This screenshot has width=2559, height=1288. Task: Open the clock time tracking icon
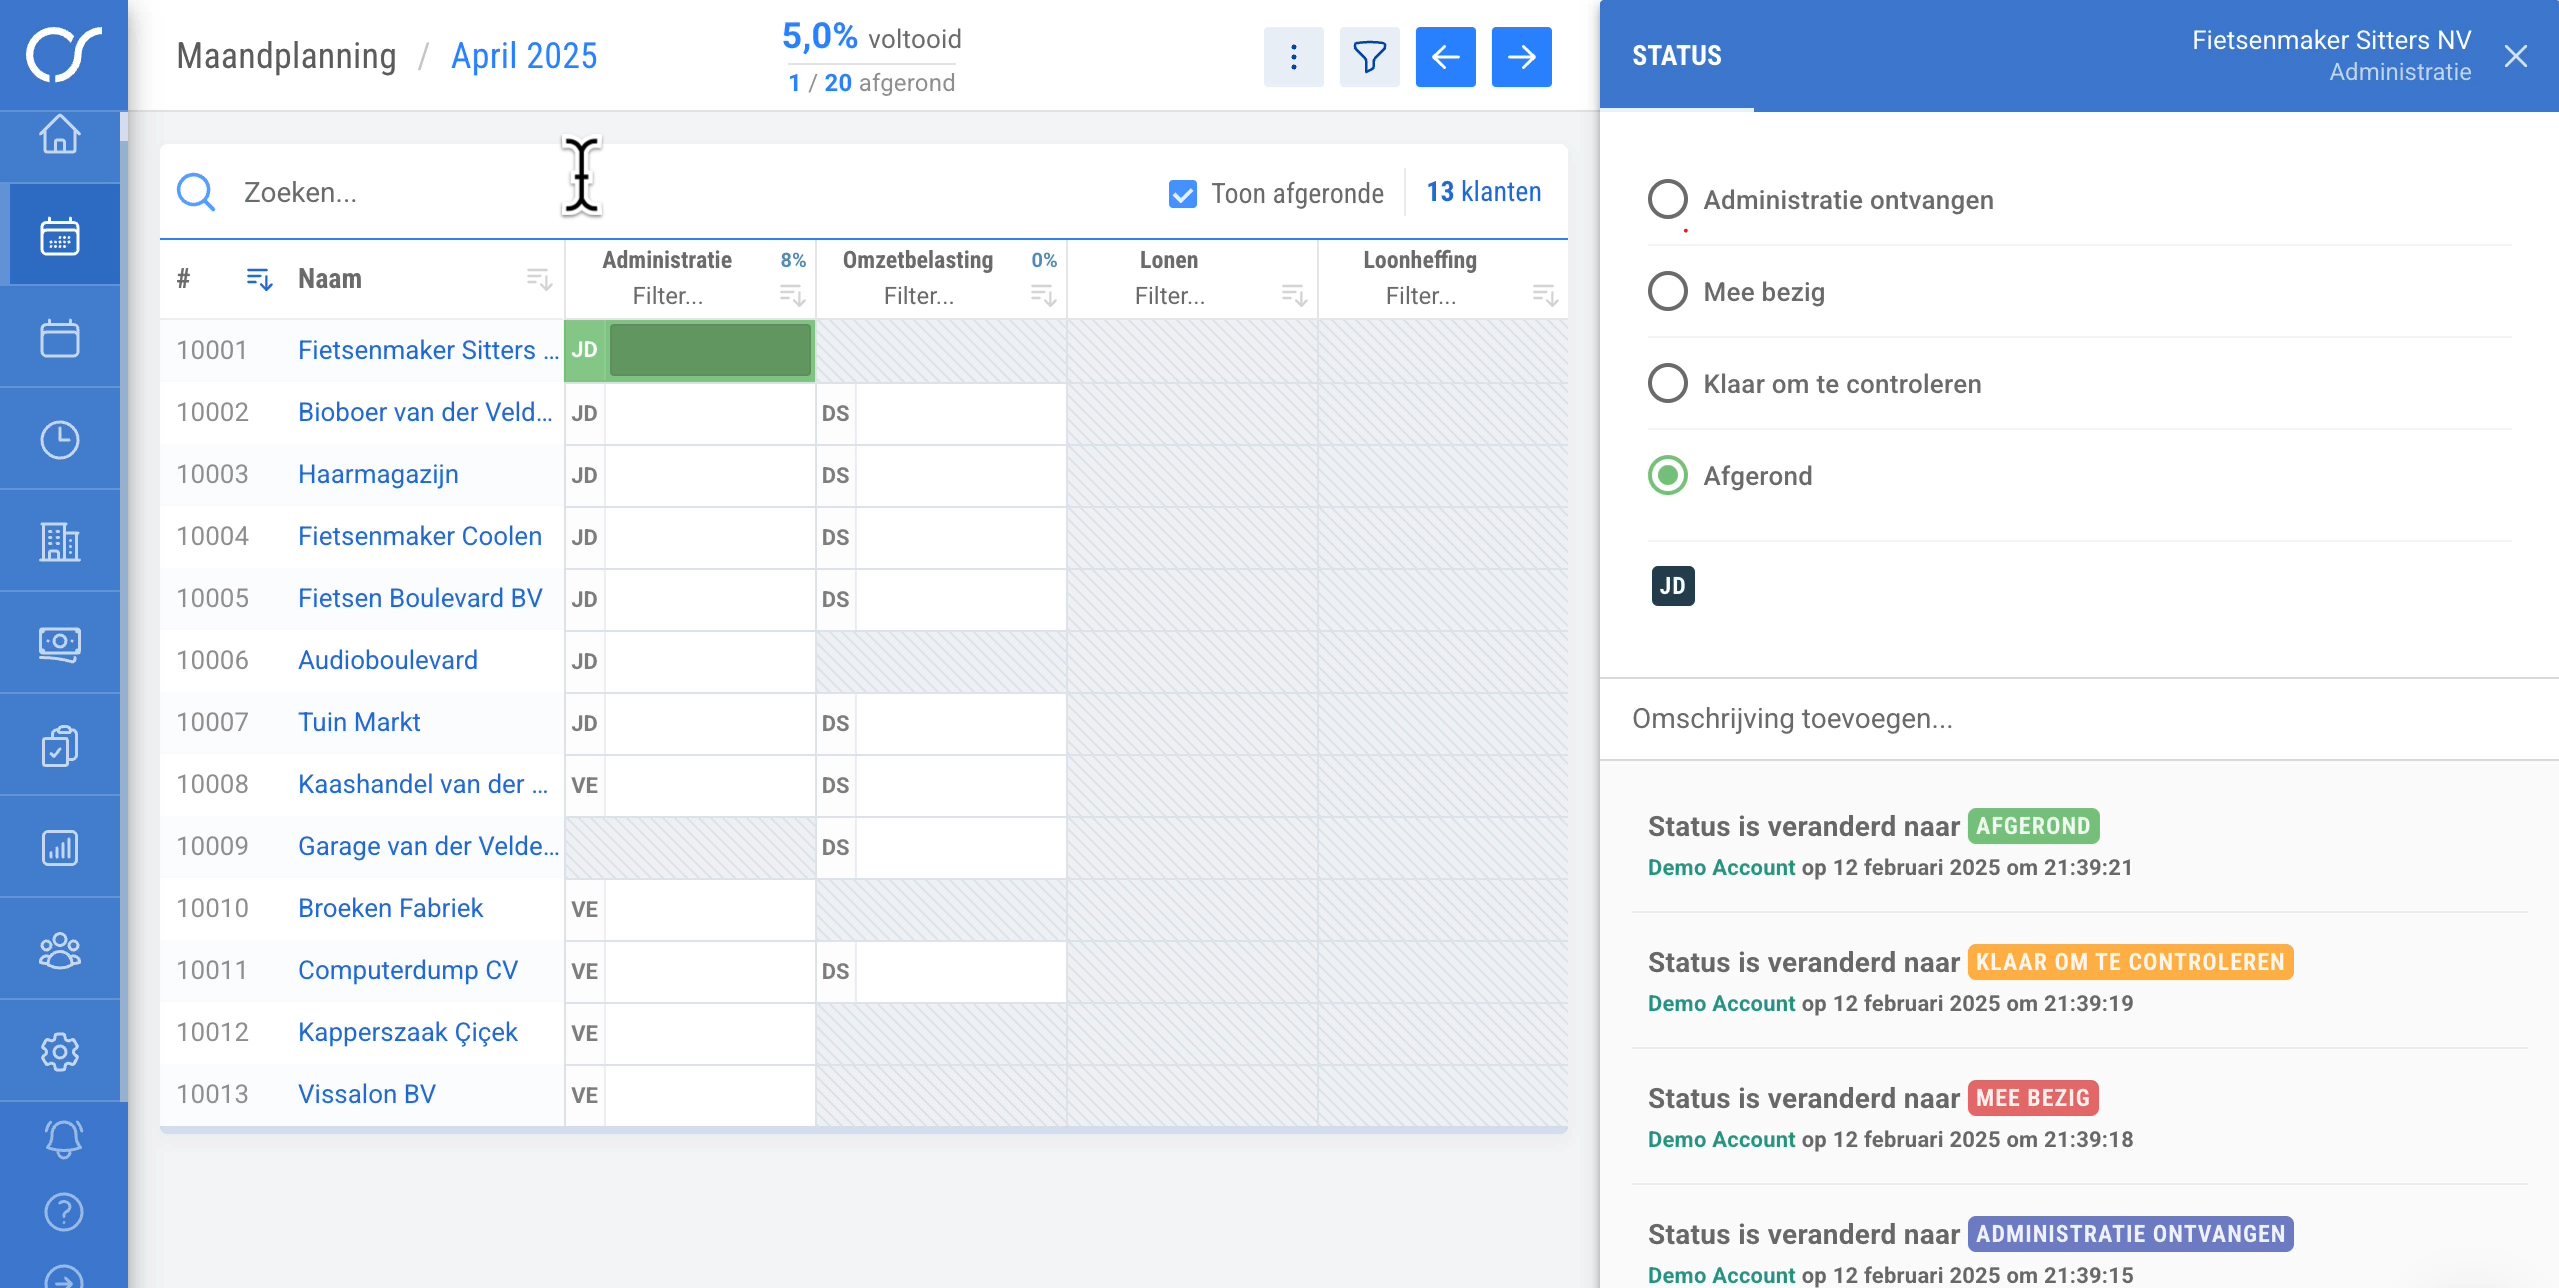tap(60, 440)
